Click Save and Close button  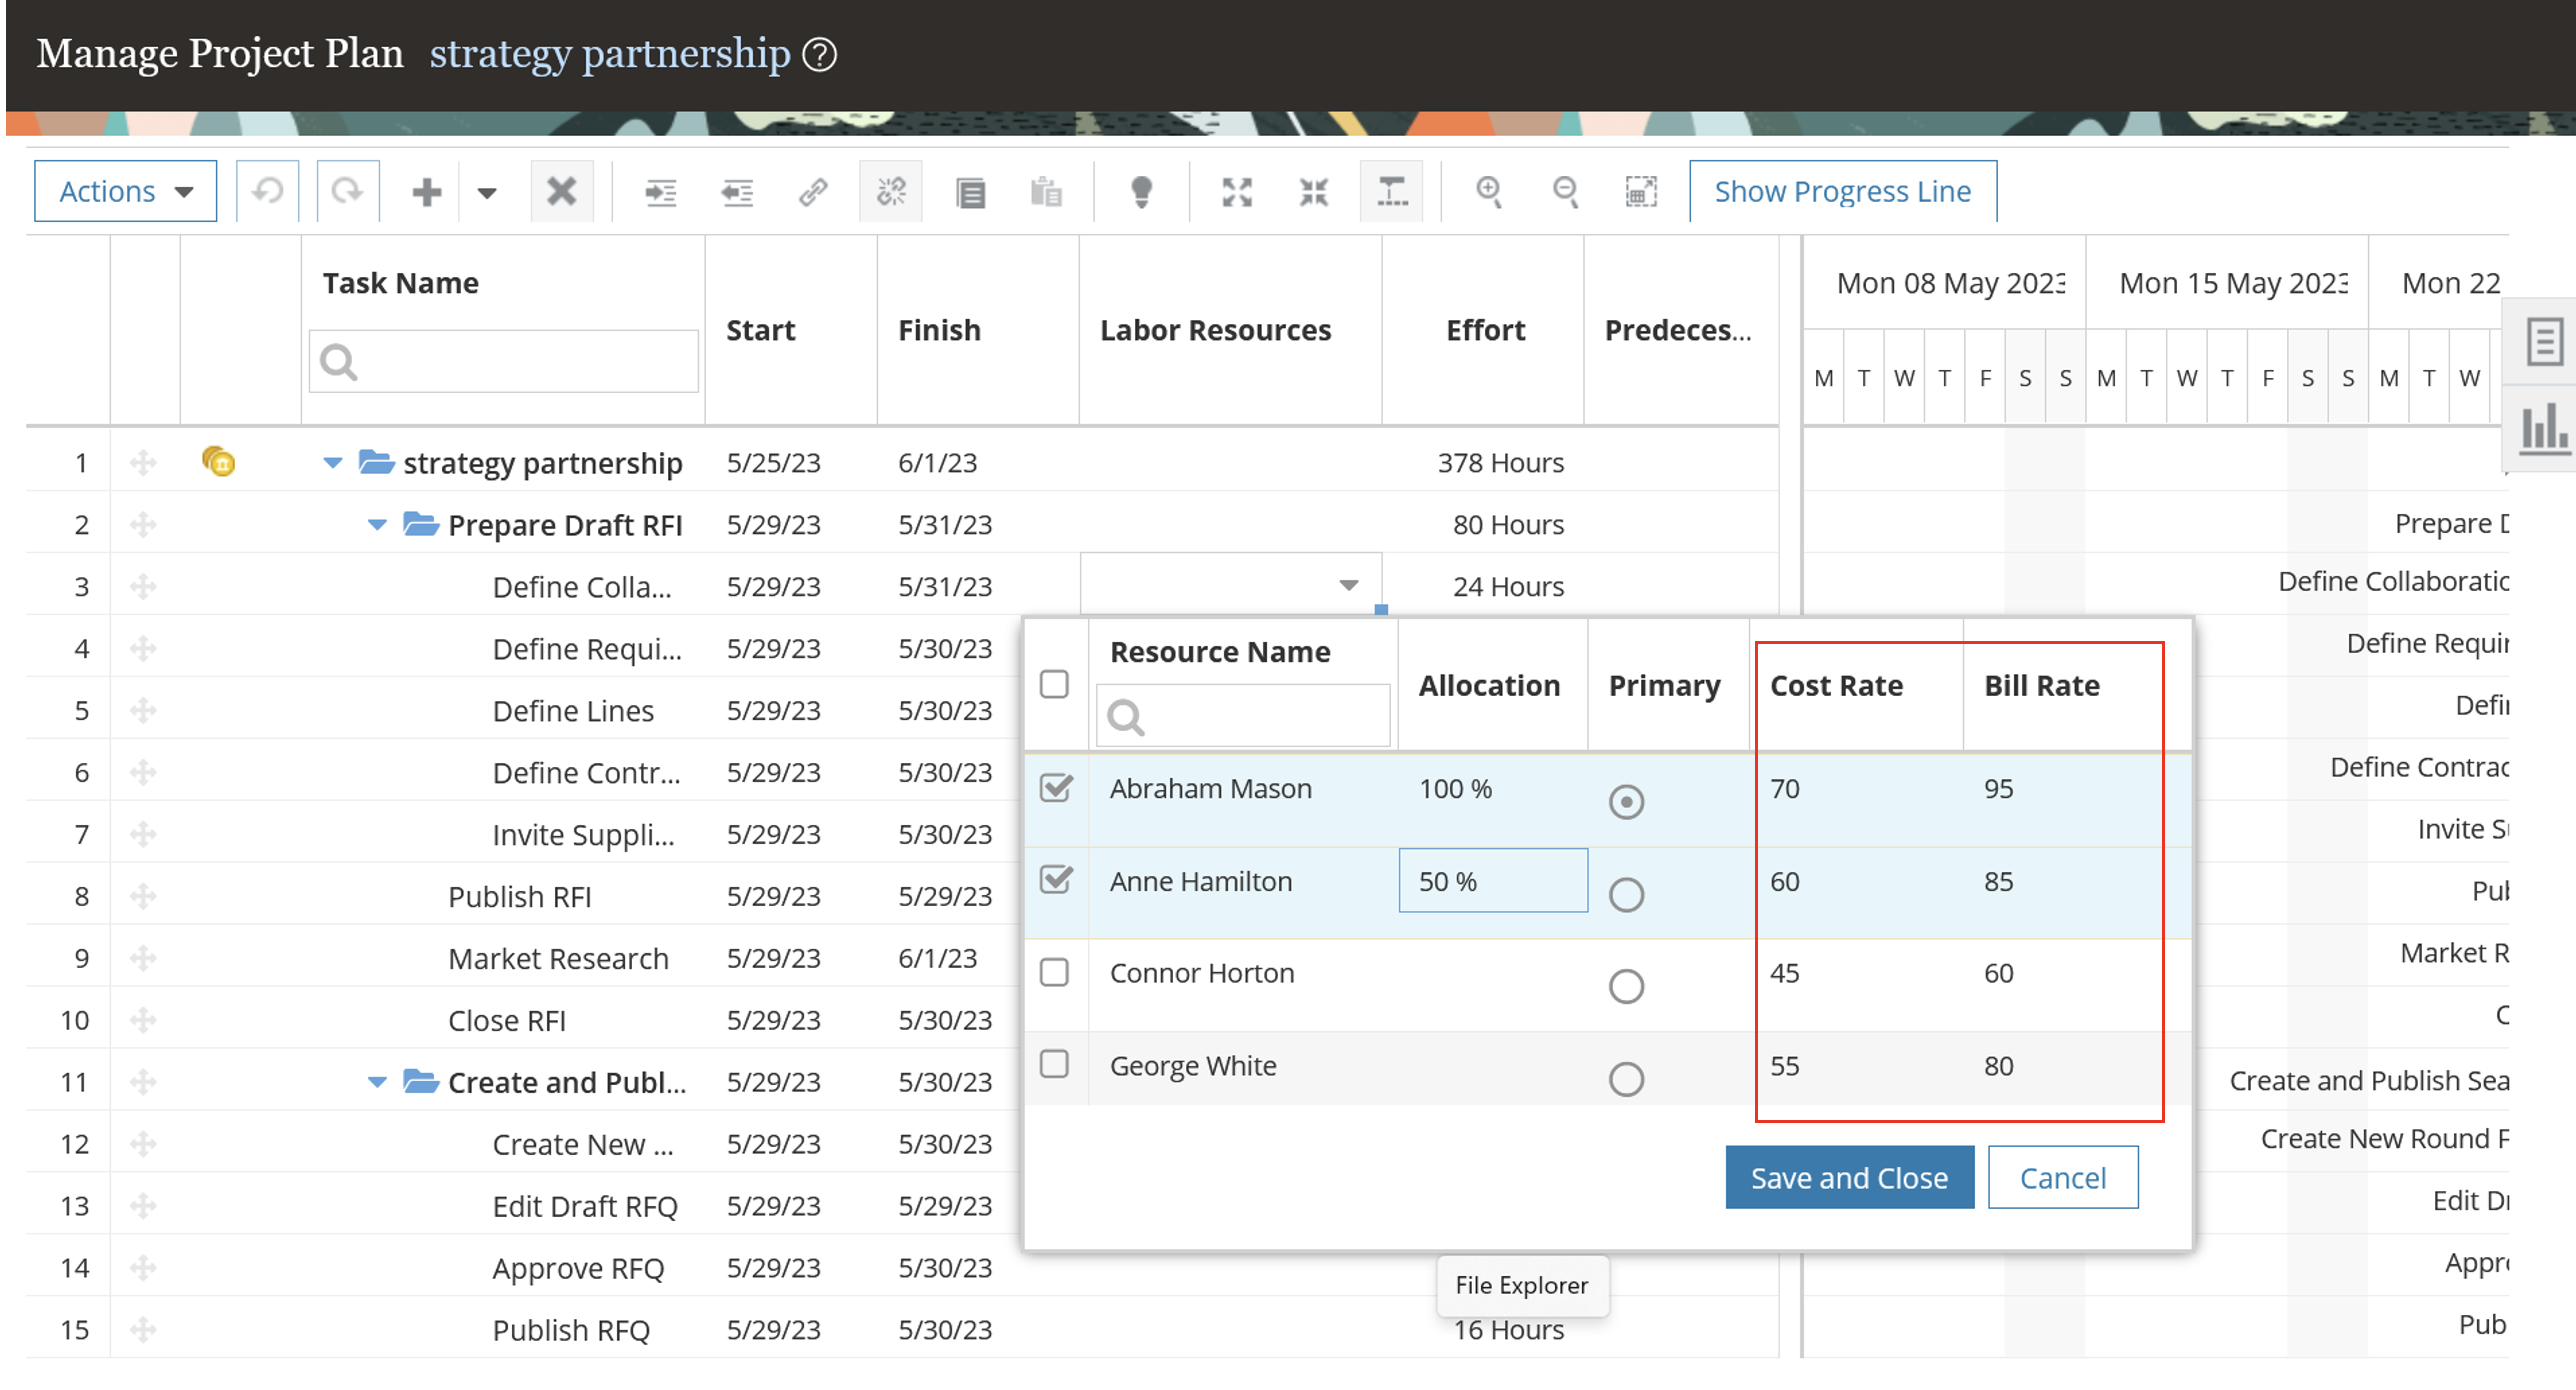[1848, 1178]
